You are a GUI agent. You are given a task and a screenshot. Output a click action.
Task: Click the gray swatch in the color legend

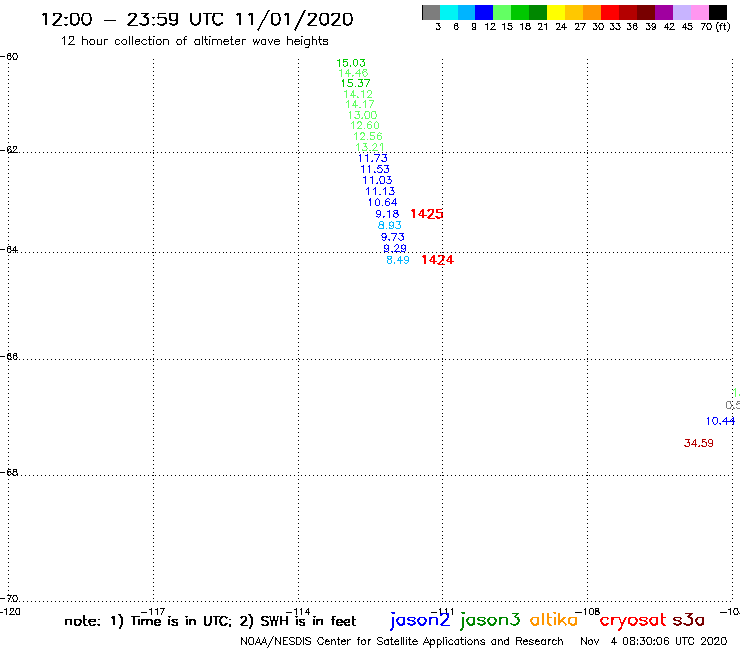431,12
